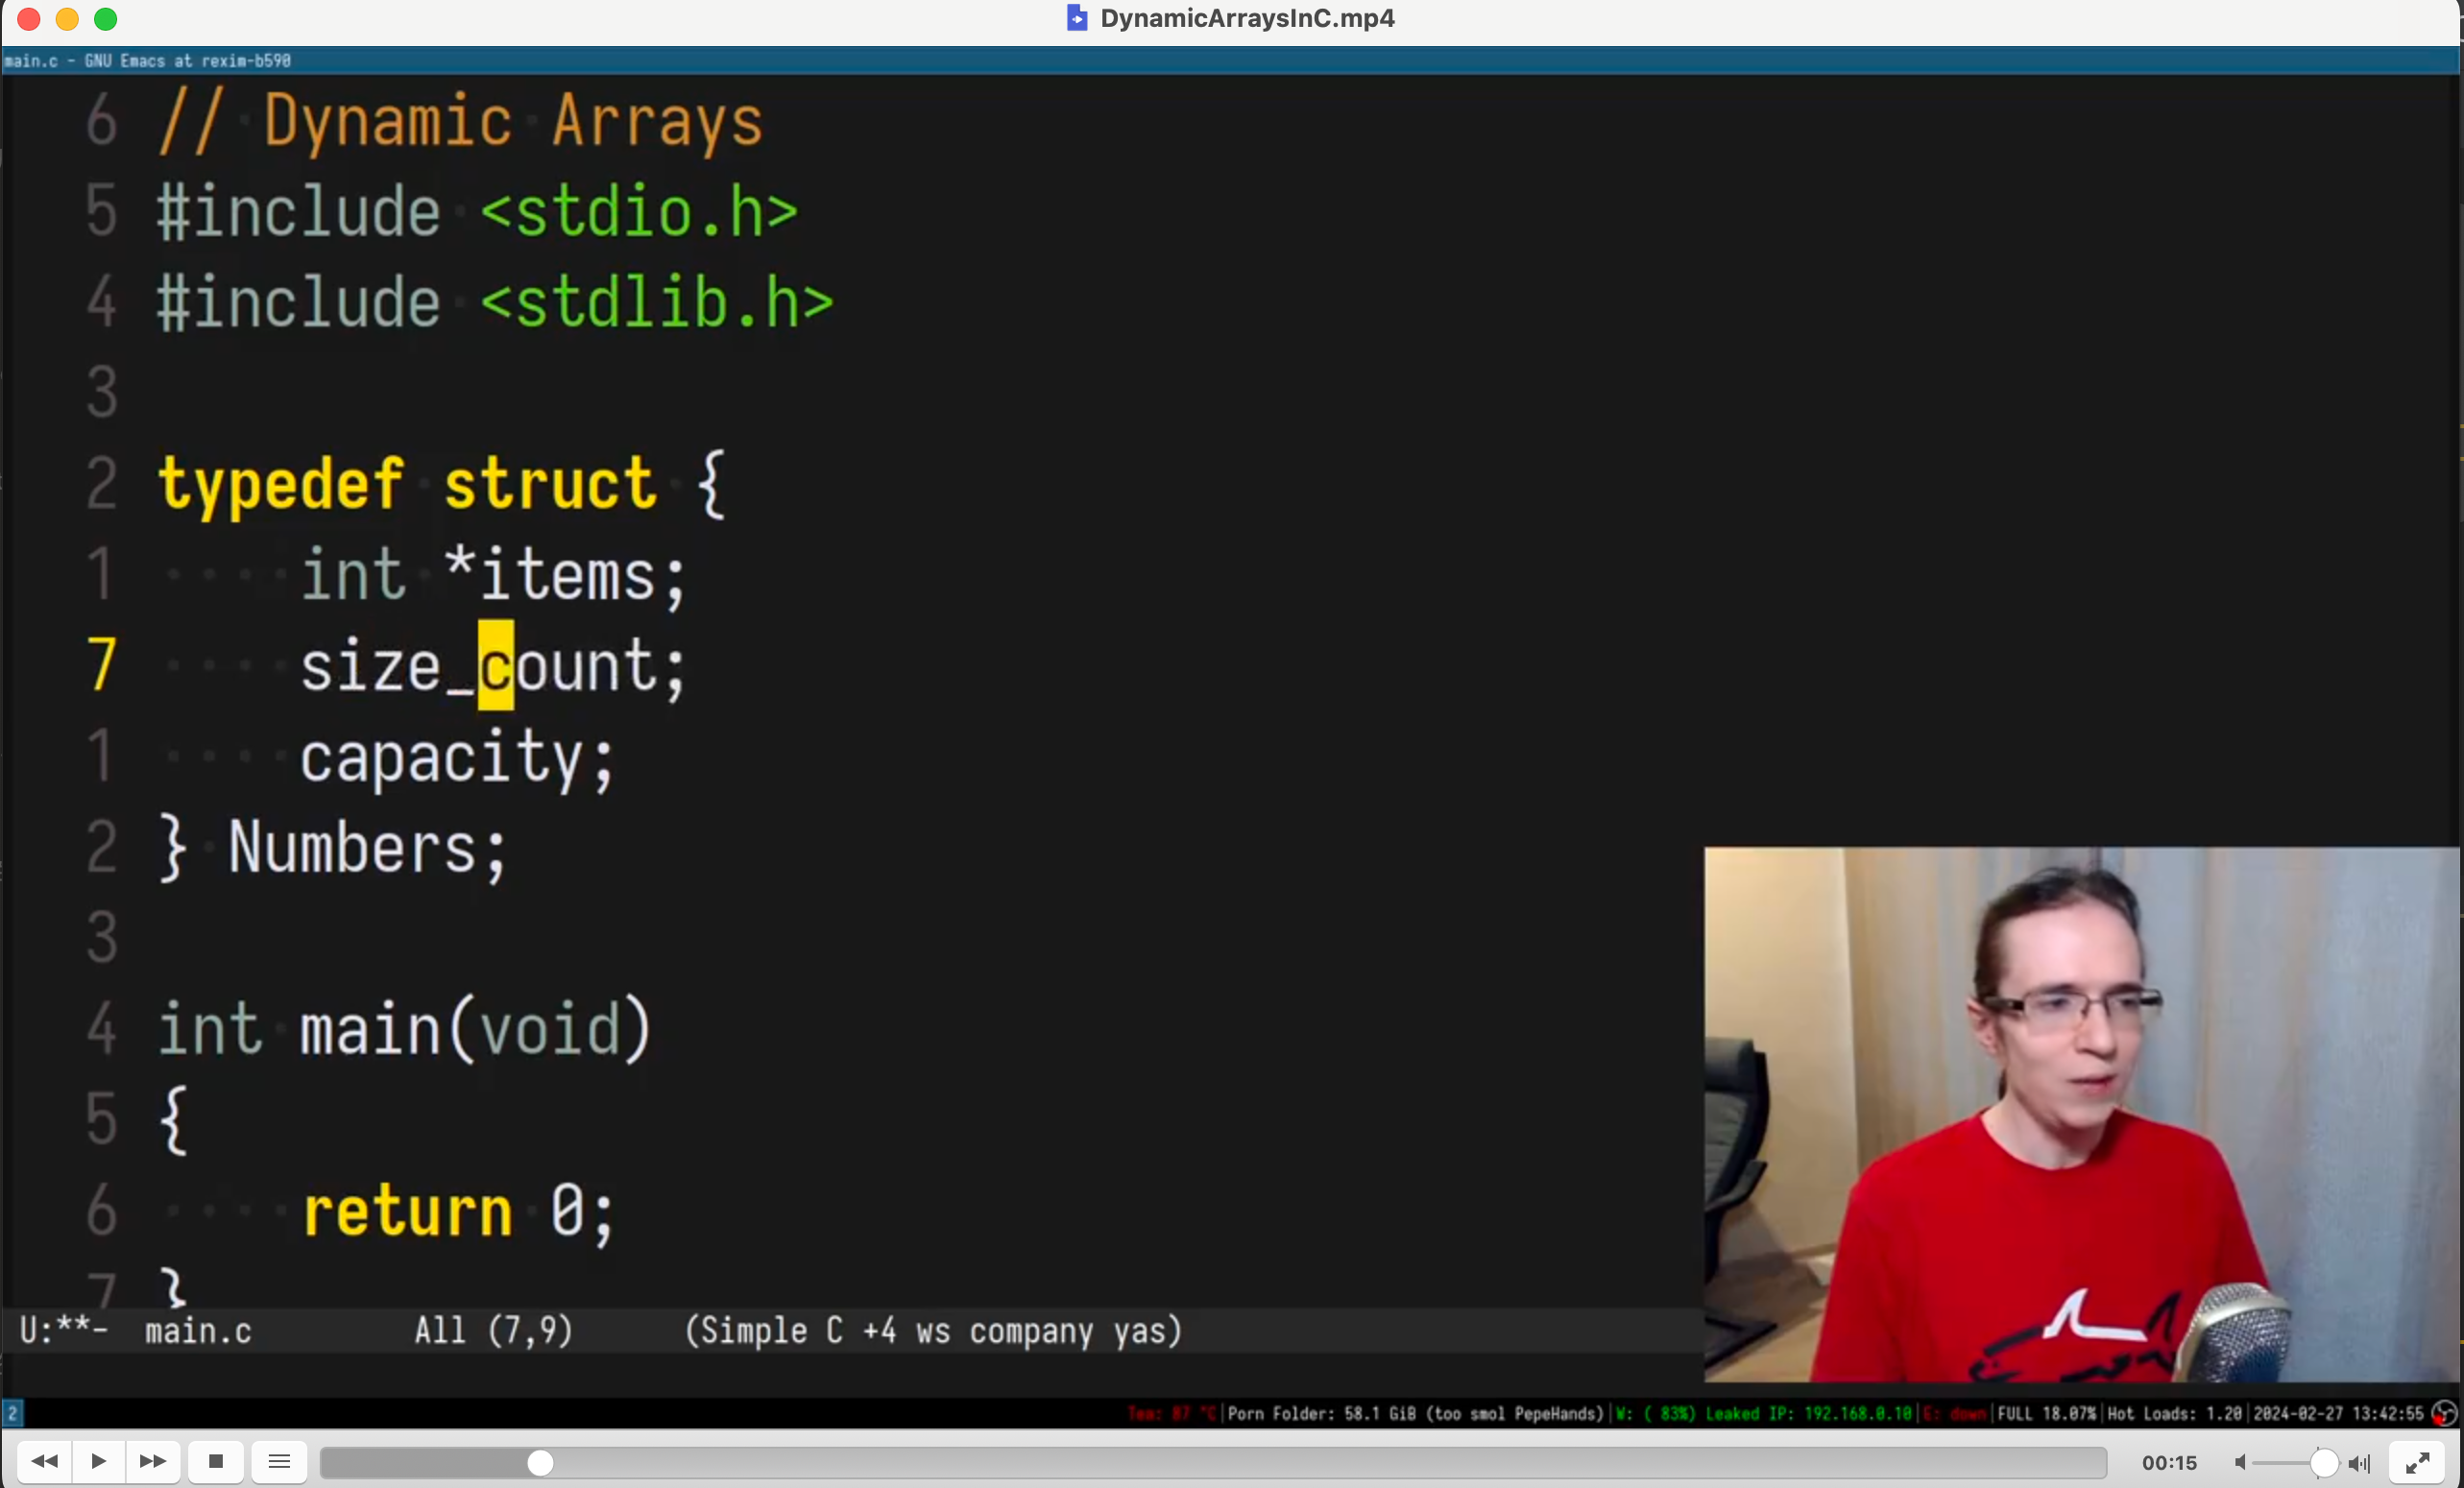Click the DynamicArraysInC.mp4 window title
Viewport: 2464px width, 1488px height.
tap(1246, 18)
